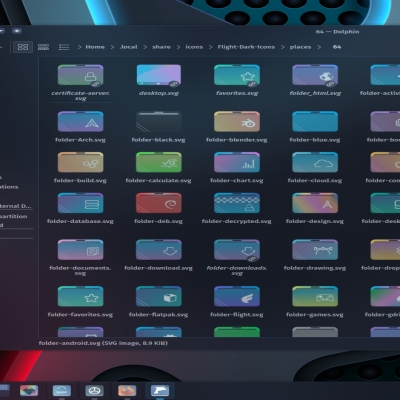Select the favorites.svg star folder icon
Viewport: 400px width, 400px height.
(x=237, y=75)
